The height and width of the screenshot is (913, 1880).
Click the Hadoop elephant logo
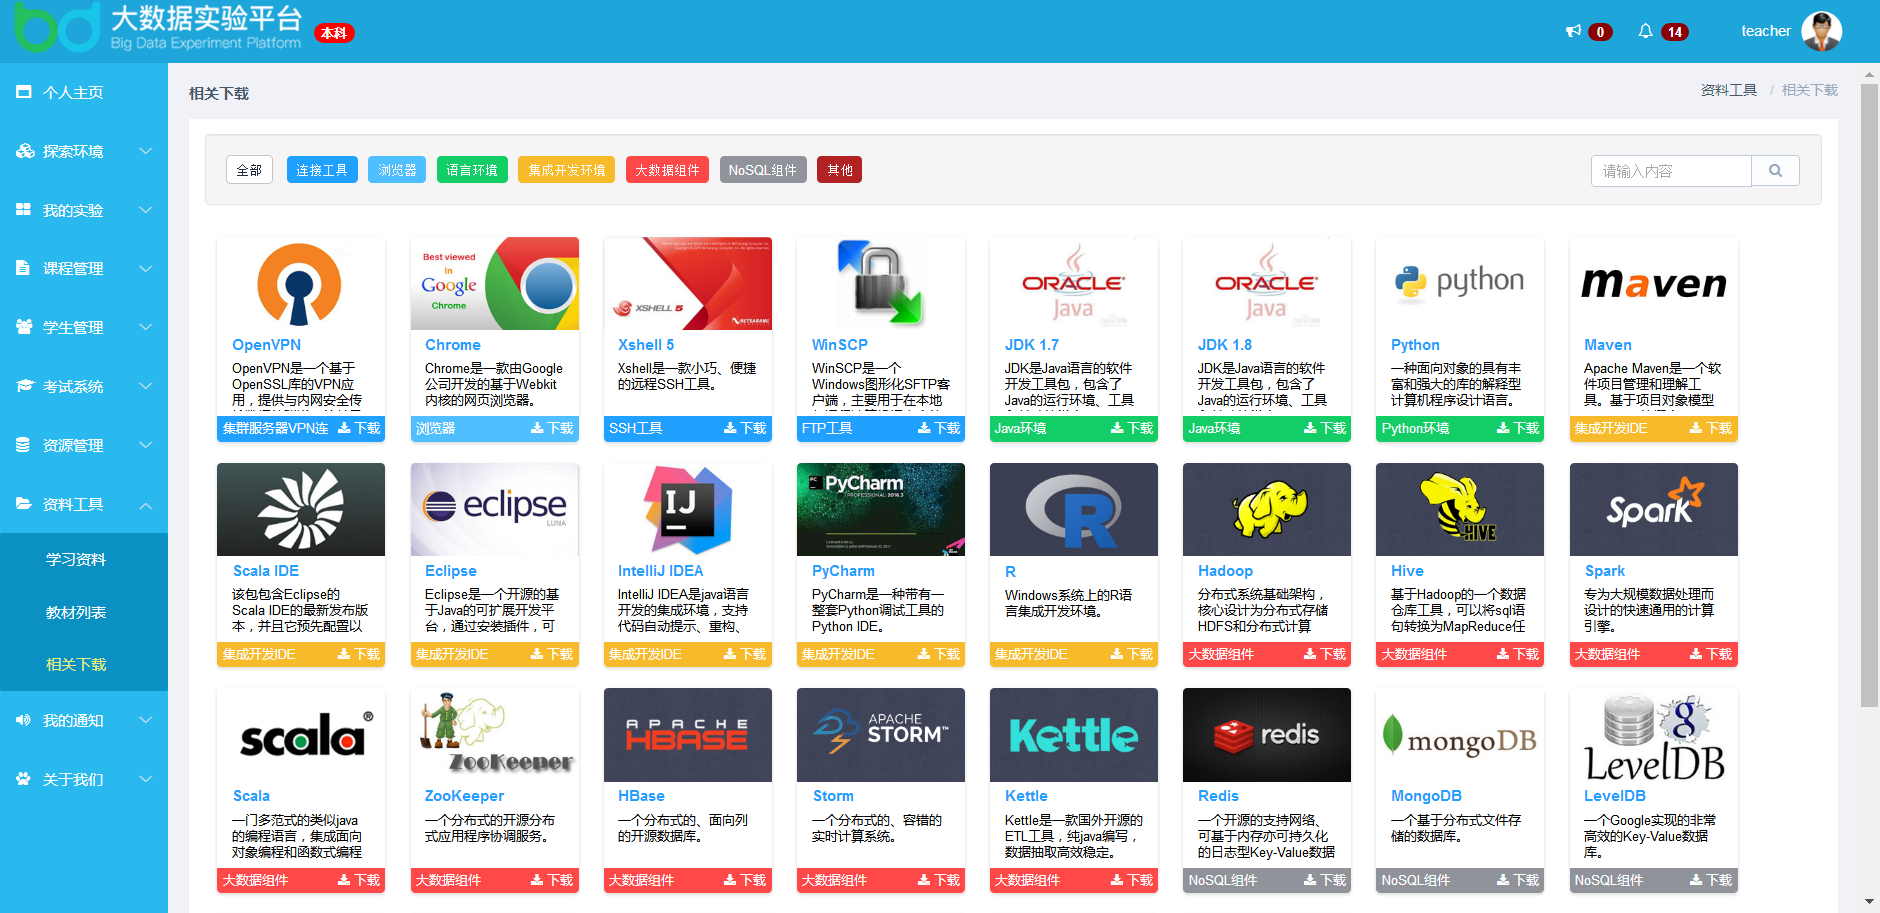pyautogui.click(x=1266, y=509)
